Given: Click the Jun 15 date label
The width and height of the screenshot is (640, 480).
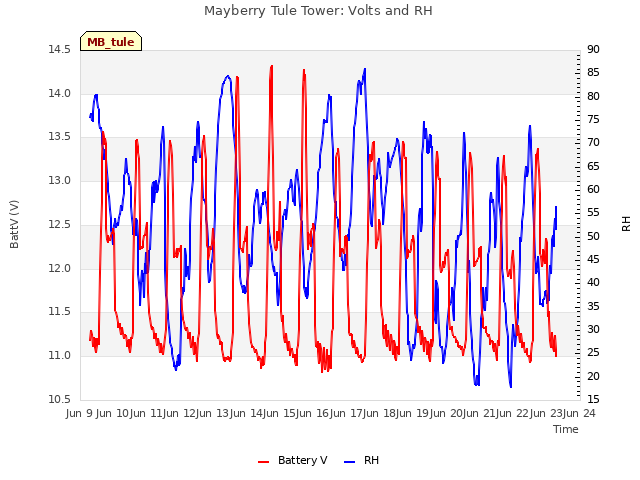Looking at the screenshot, I should (280, 413).
